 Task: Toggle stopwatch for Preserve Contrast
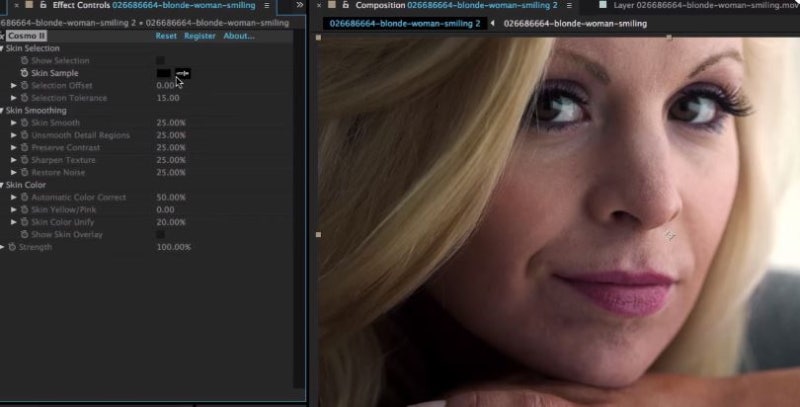click(24, 147)
